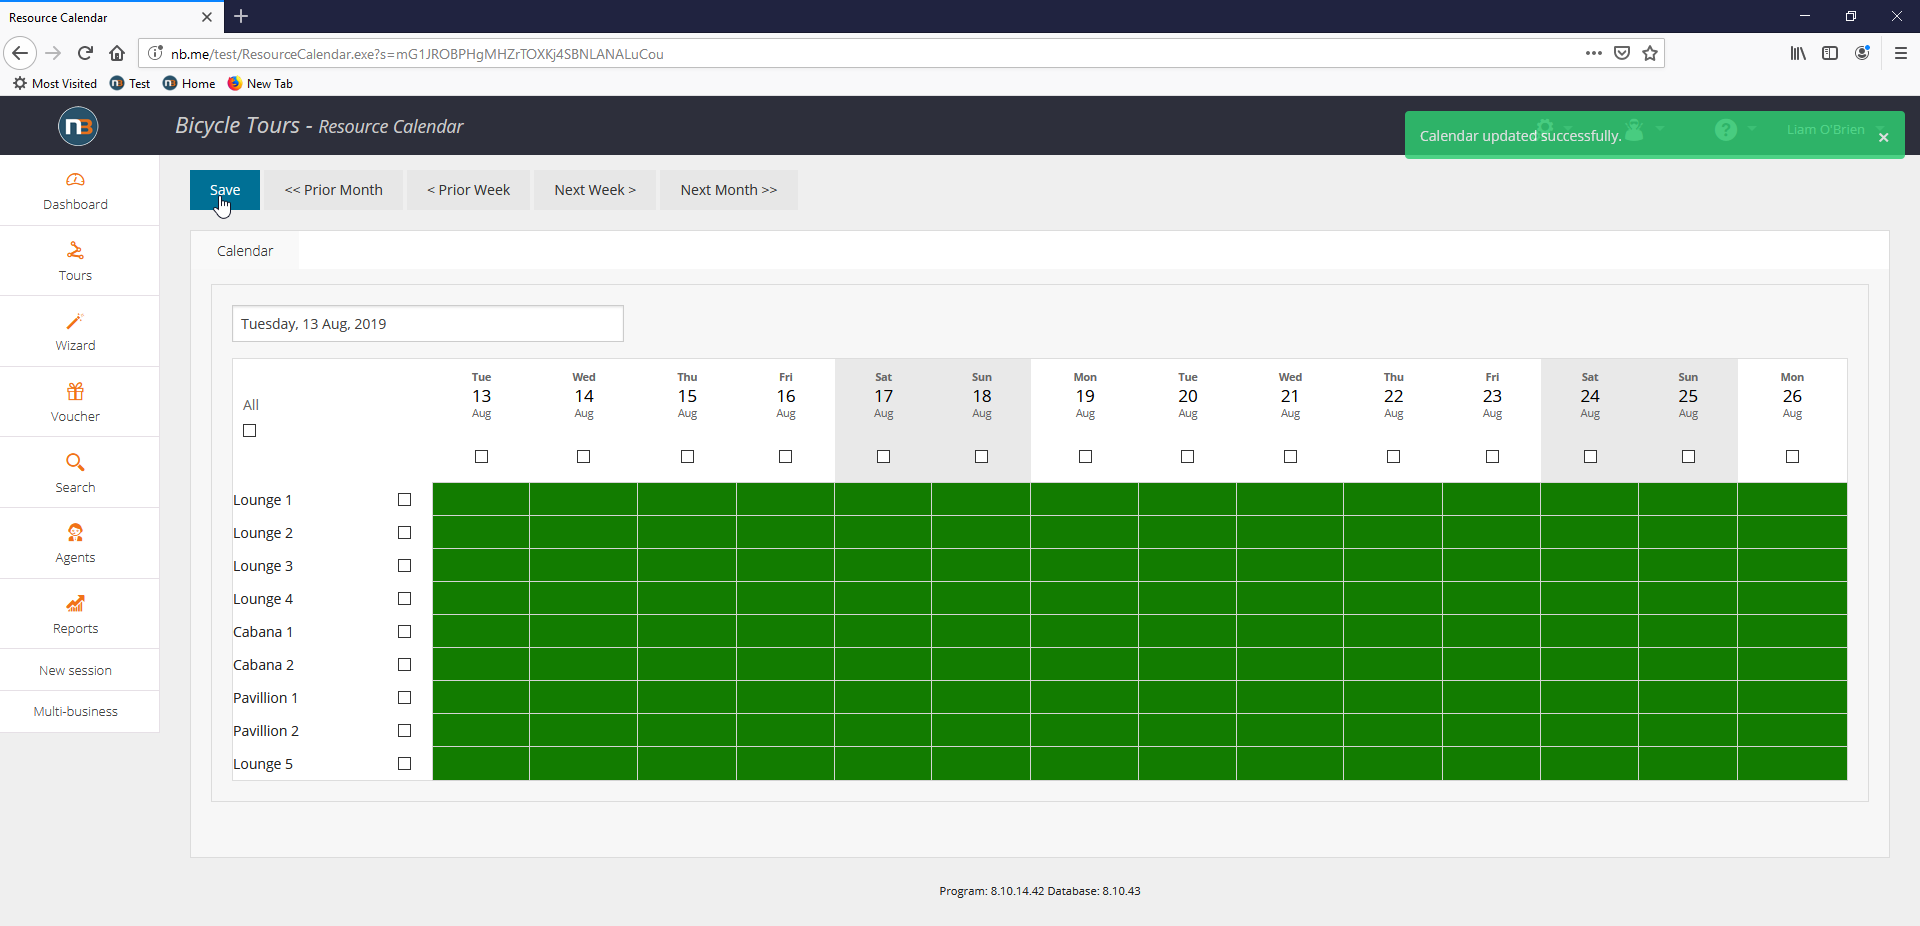Tick the Pavillion 2 row checkbox

click(405, 731)
